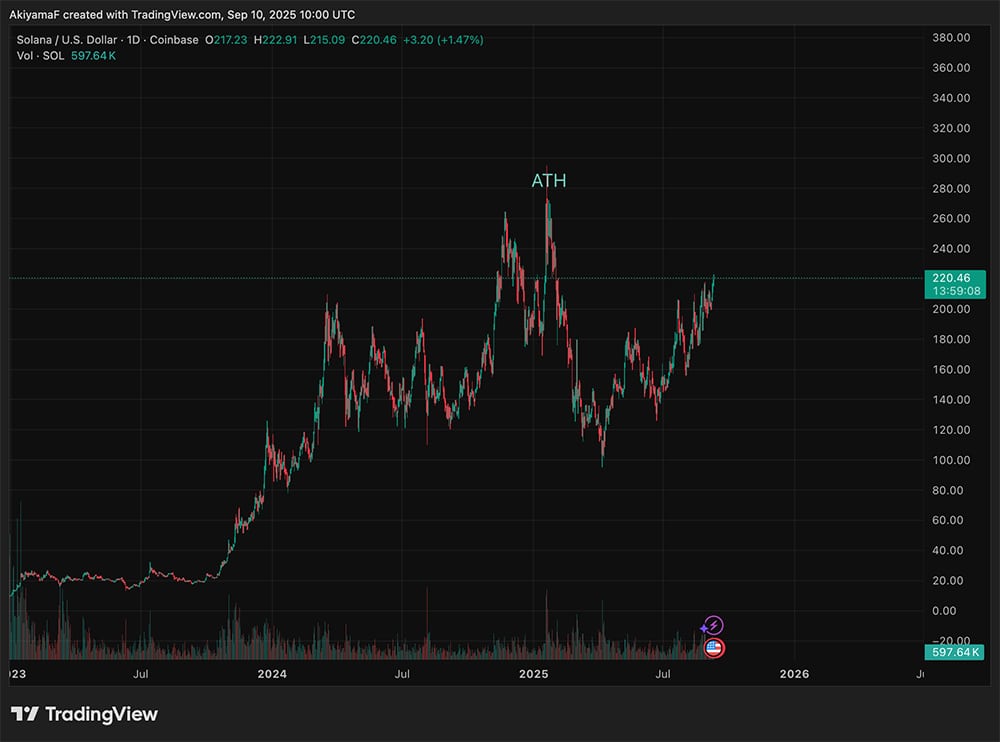
Task: Click the 2024 label on time axis
Action: pos(271,675)
